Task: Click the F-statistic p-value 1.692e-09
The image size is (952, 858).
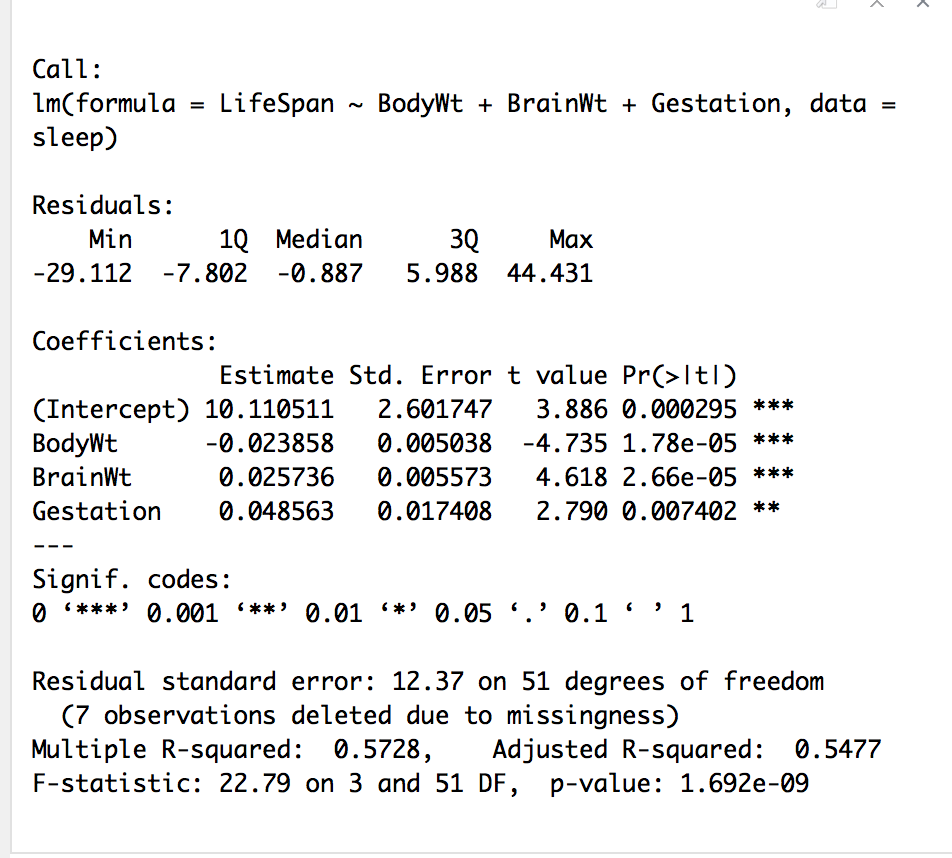Action: pyautogui.click(x=744, y=784)
